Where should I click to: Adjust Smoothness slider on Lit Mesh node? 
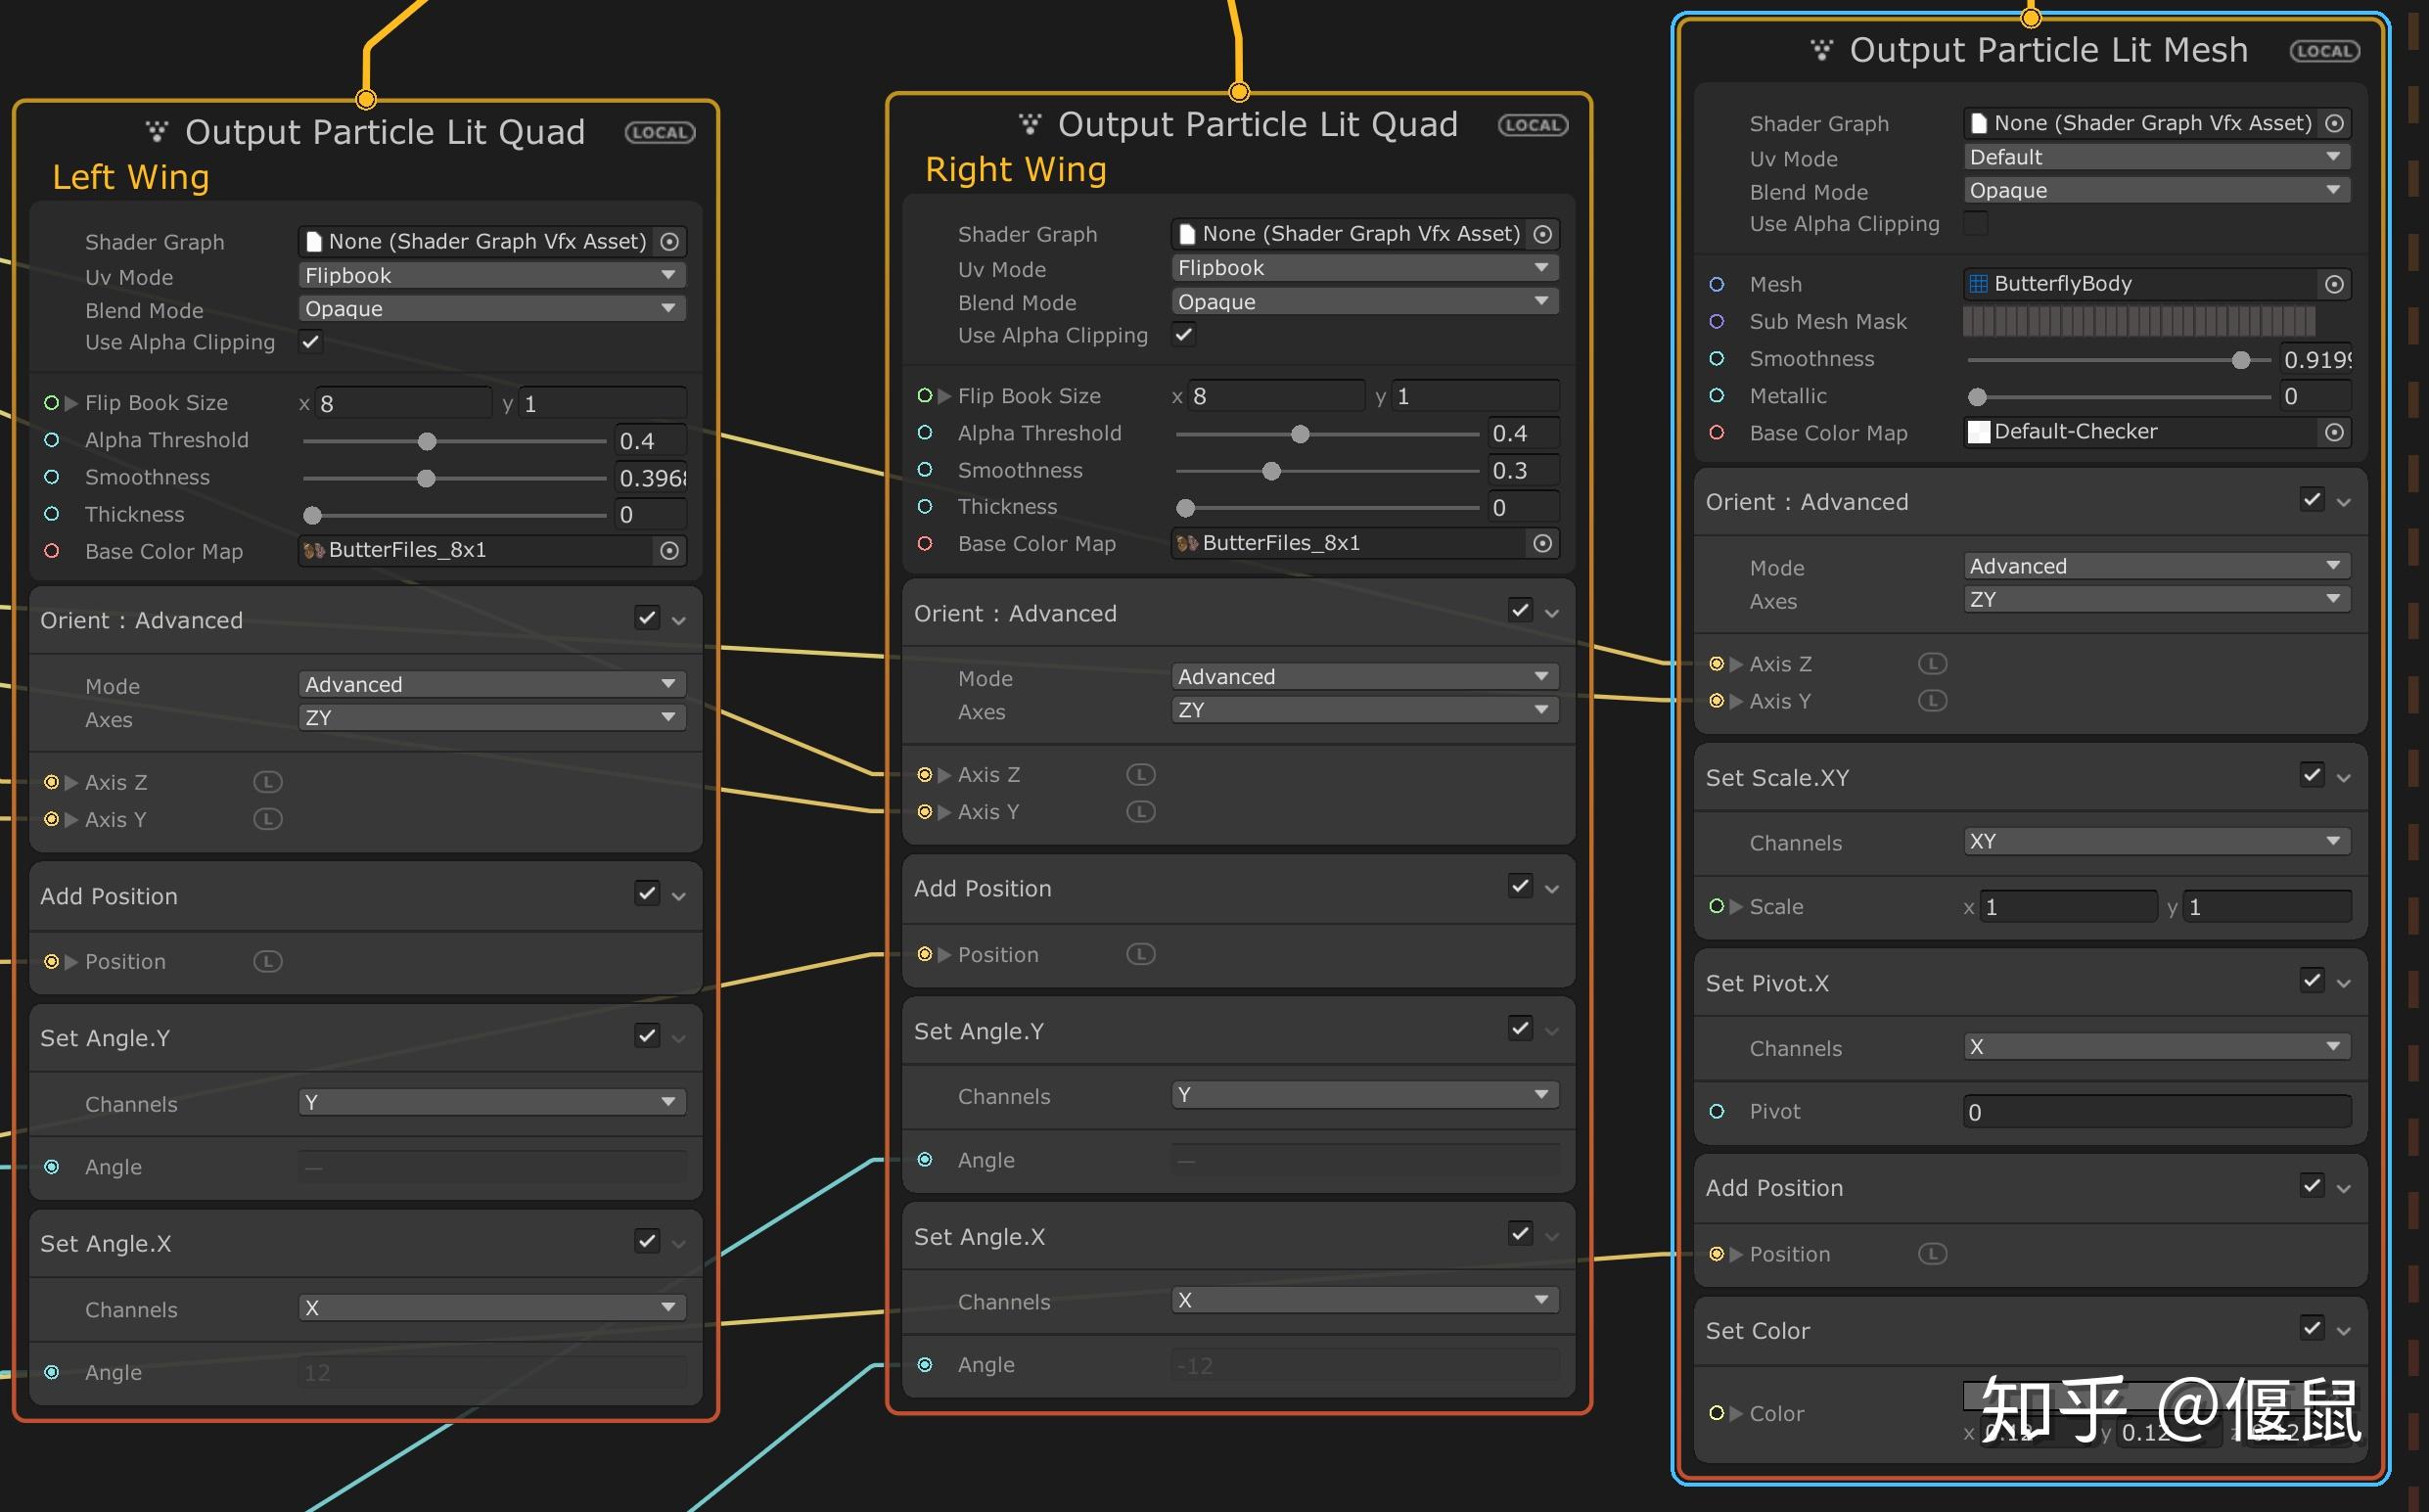[2240, 360]
